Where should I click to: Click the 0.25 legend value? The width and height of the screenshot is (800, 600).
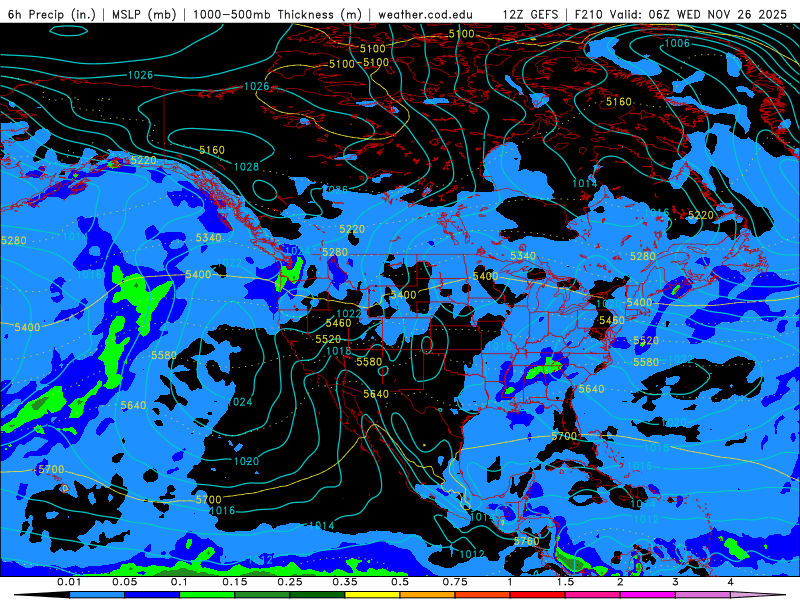point(290,582)
